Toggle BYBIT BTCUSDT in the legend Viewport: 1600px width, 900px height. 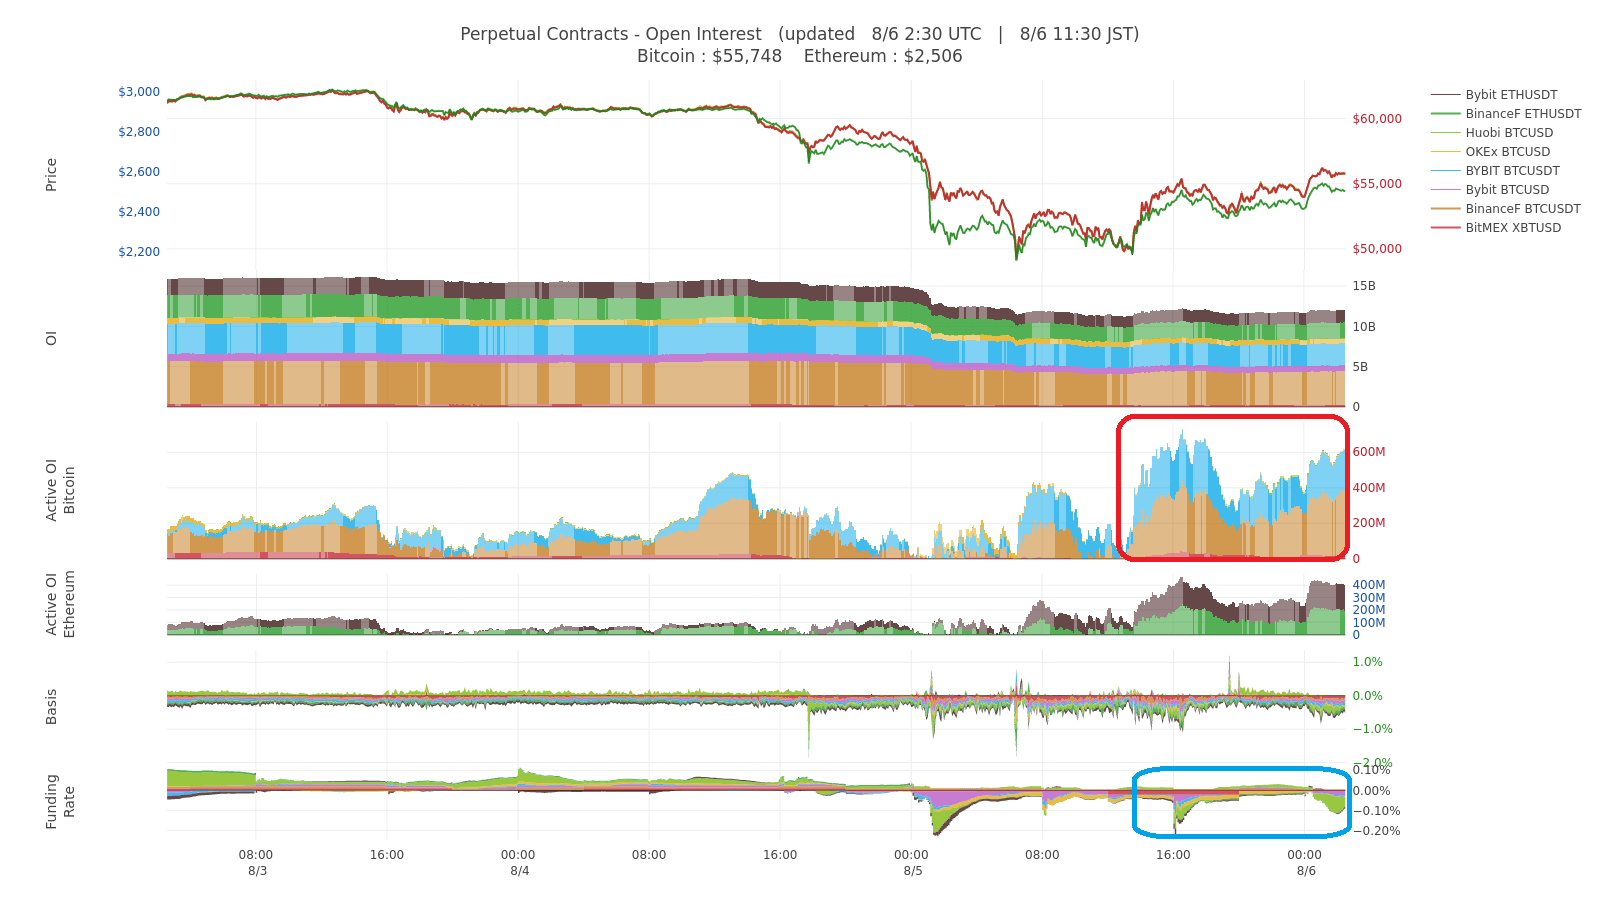coord(1512,170)
